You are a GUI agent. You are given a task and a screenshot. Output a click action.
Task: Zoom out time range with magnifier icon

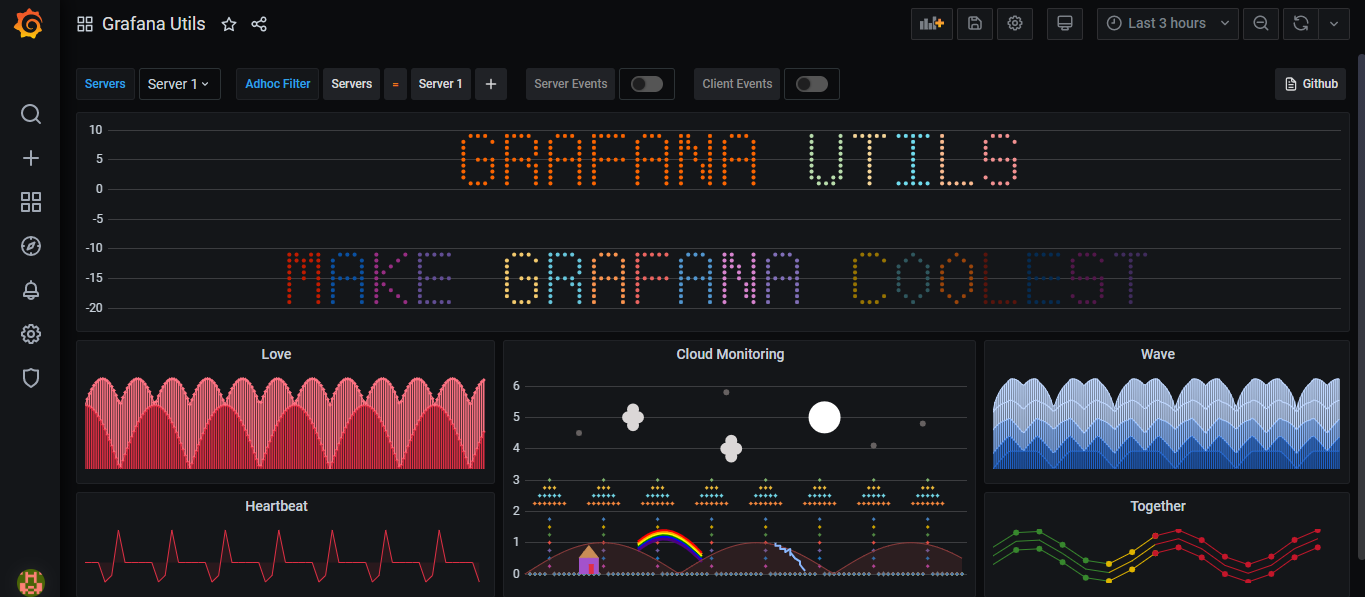pos(1261,24)
